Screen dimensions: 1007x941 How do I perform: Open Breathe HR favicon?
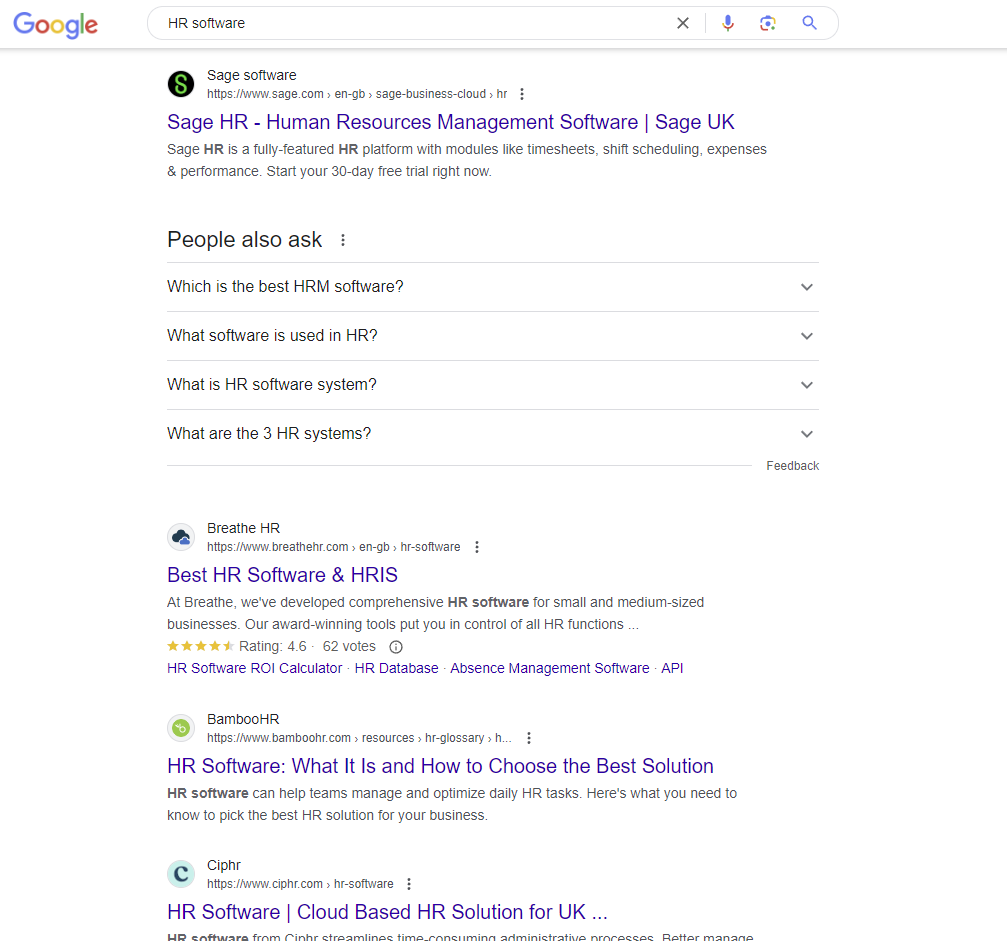(181, 537)
